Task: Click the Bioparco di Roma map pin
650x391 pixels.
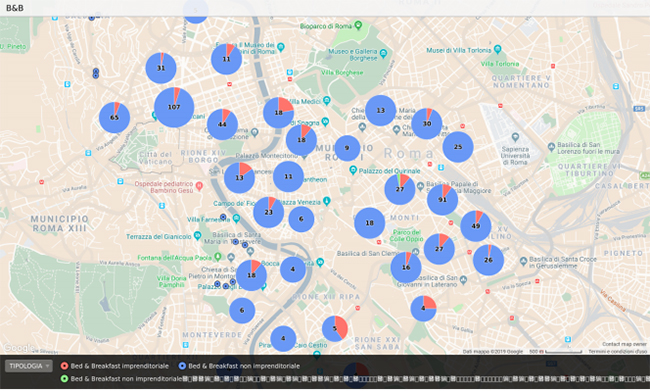Action: [359, 25]
